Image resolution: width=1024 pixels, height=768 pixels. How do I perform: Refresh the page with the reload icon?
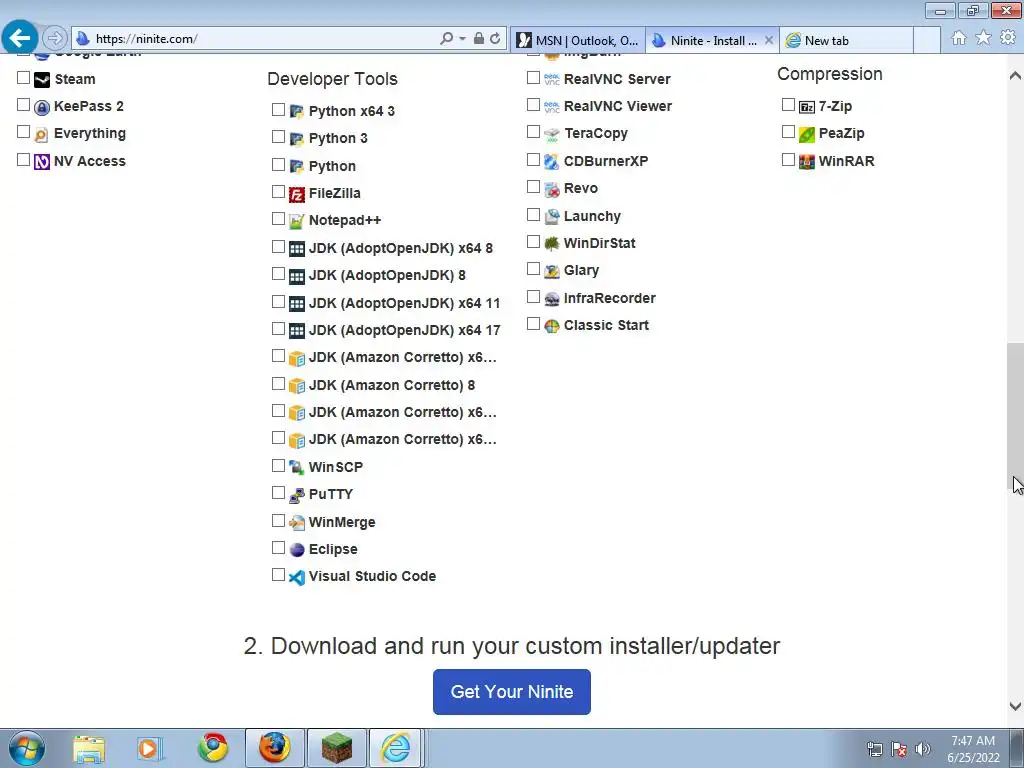tap(495, 39)
